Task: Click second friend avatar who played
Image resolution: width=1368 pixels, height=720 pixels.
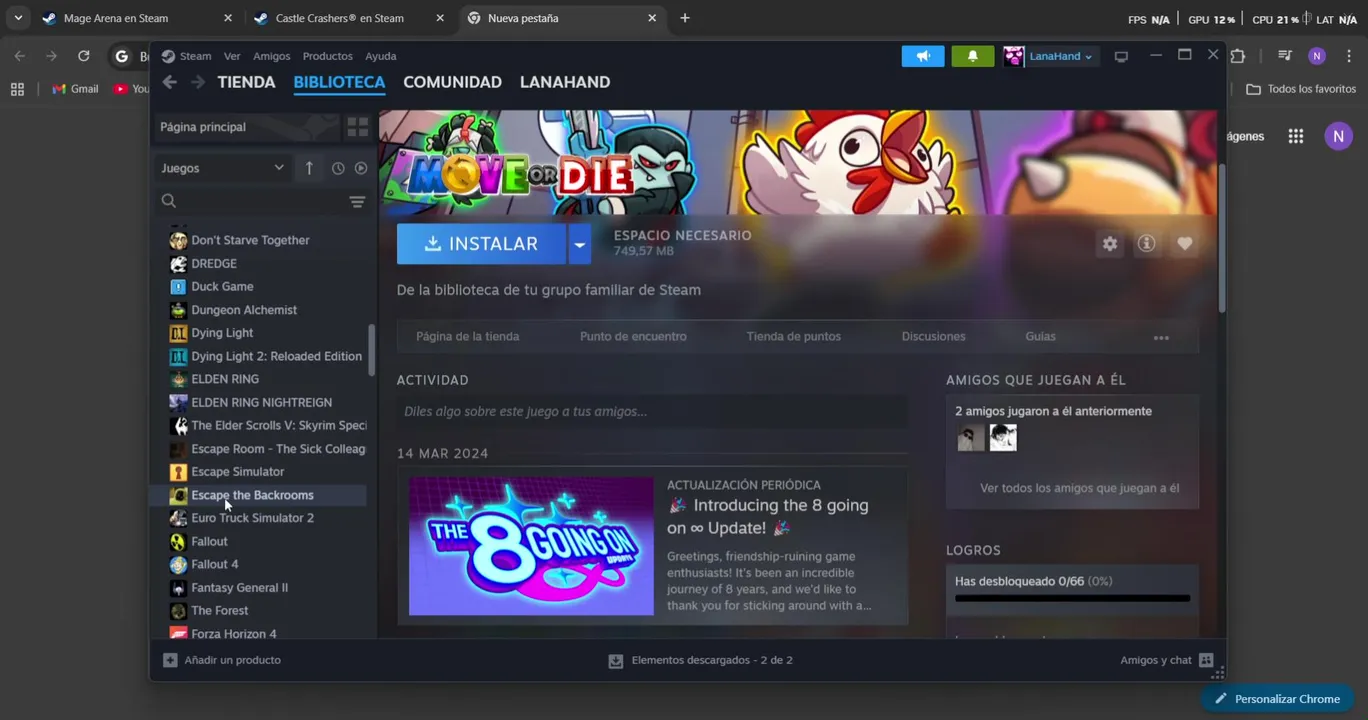Action: (x=1003, y=438)
